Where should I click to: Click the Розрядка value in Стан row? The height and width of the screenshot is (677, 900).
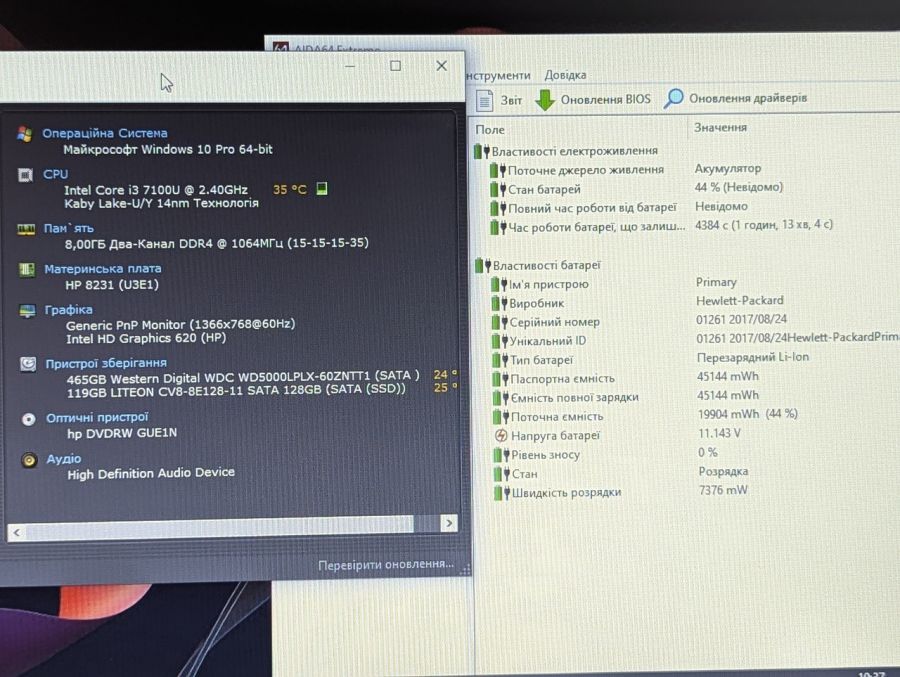tap(723, 471)
